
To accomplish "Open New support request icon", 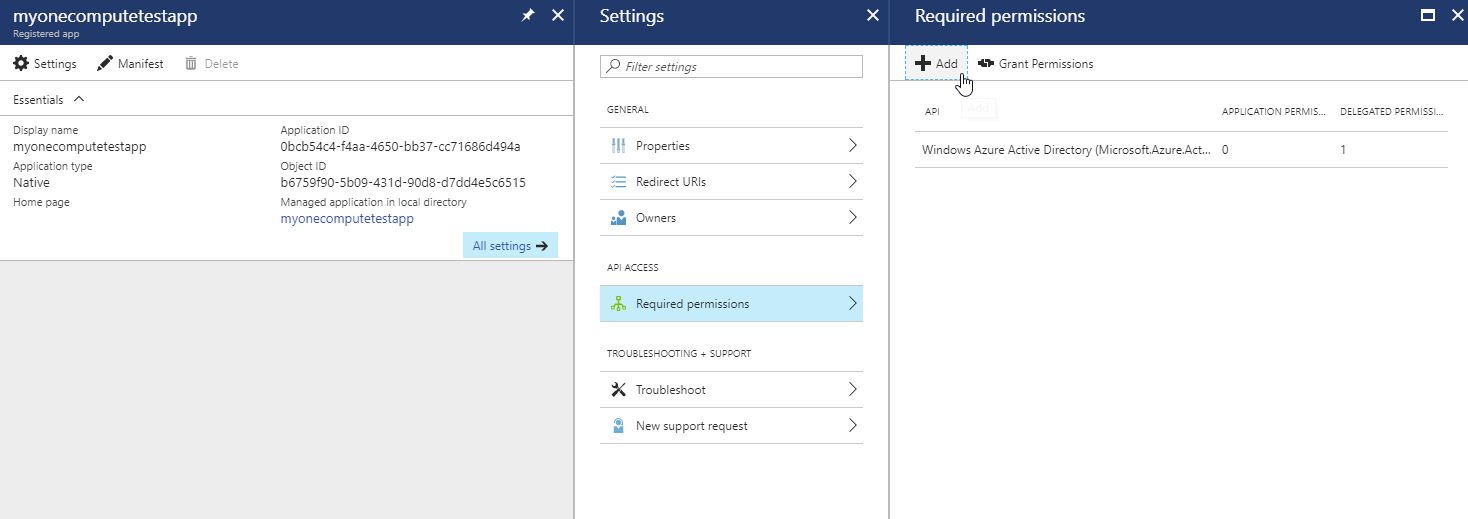I will pos(618,426).
